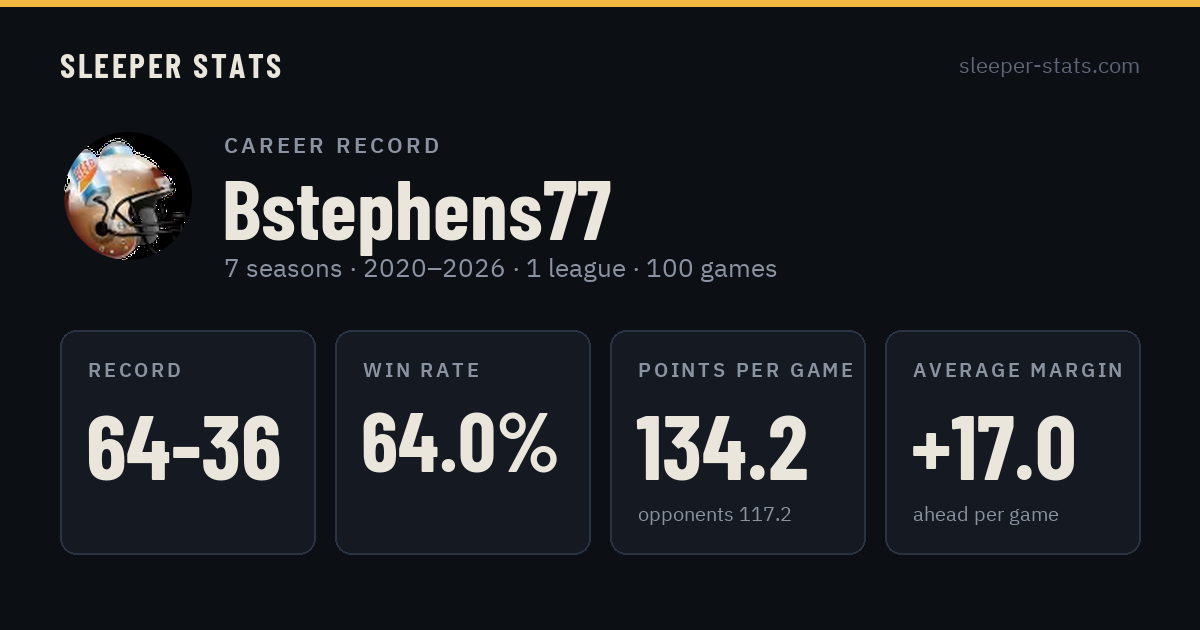Click the CAREER RECORD label
This screenshot has width=1200, height=630.
(332, 146)
